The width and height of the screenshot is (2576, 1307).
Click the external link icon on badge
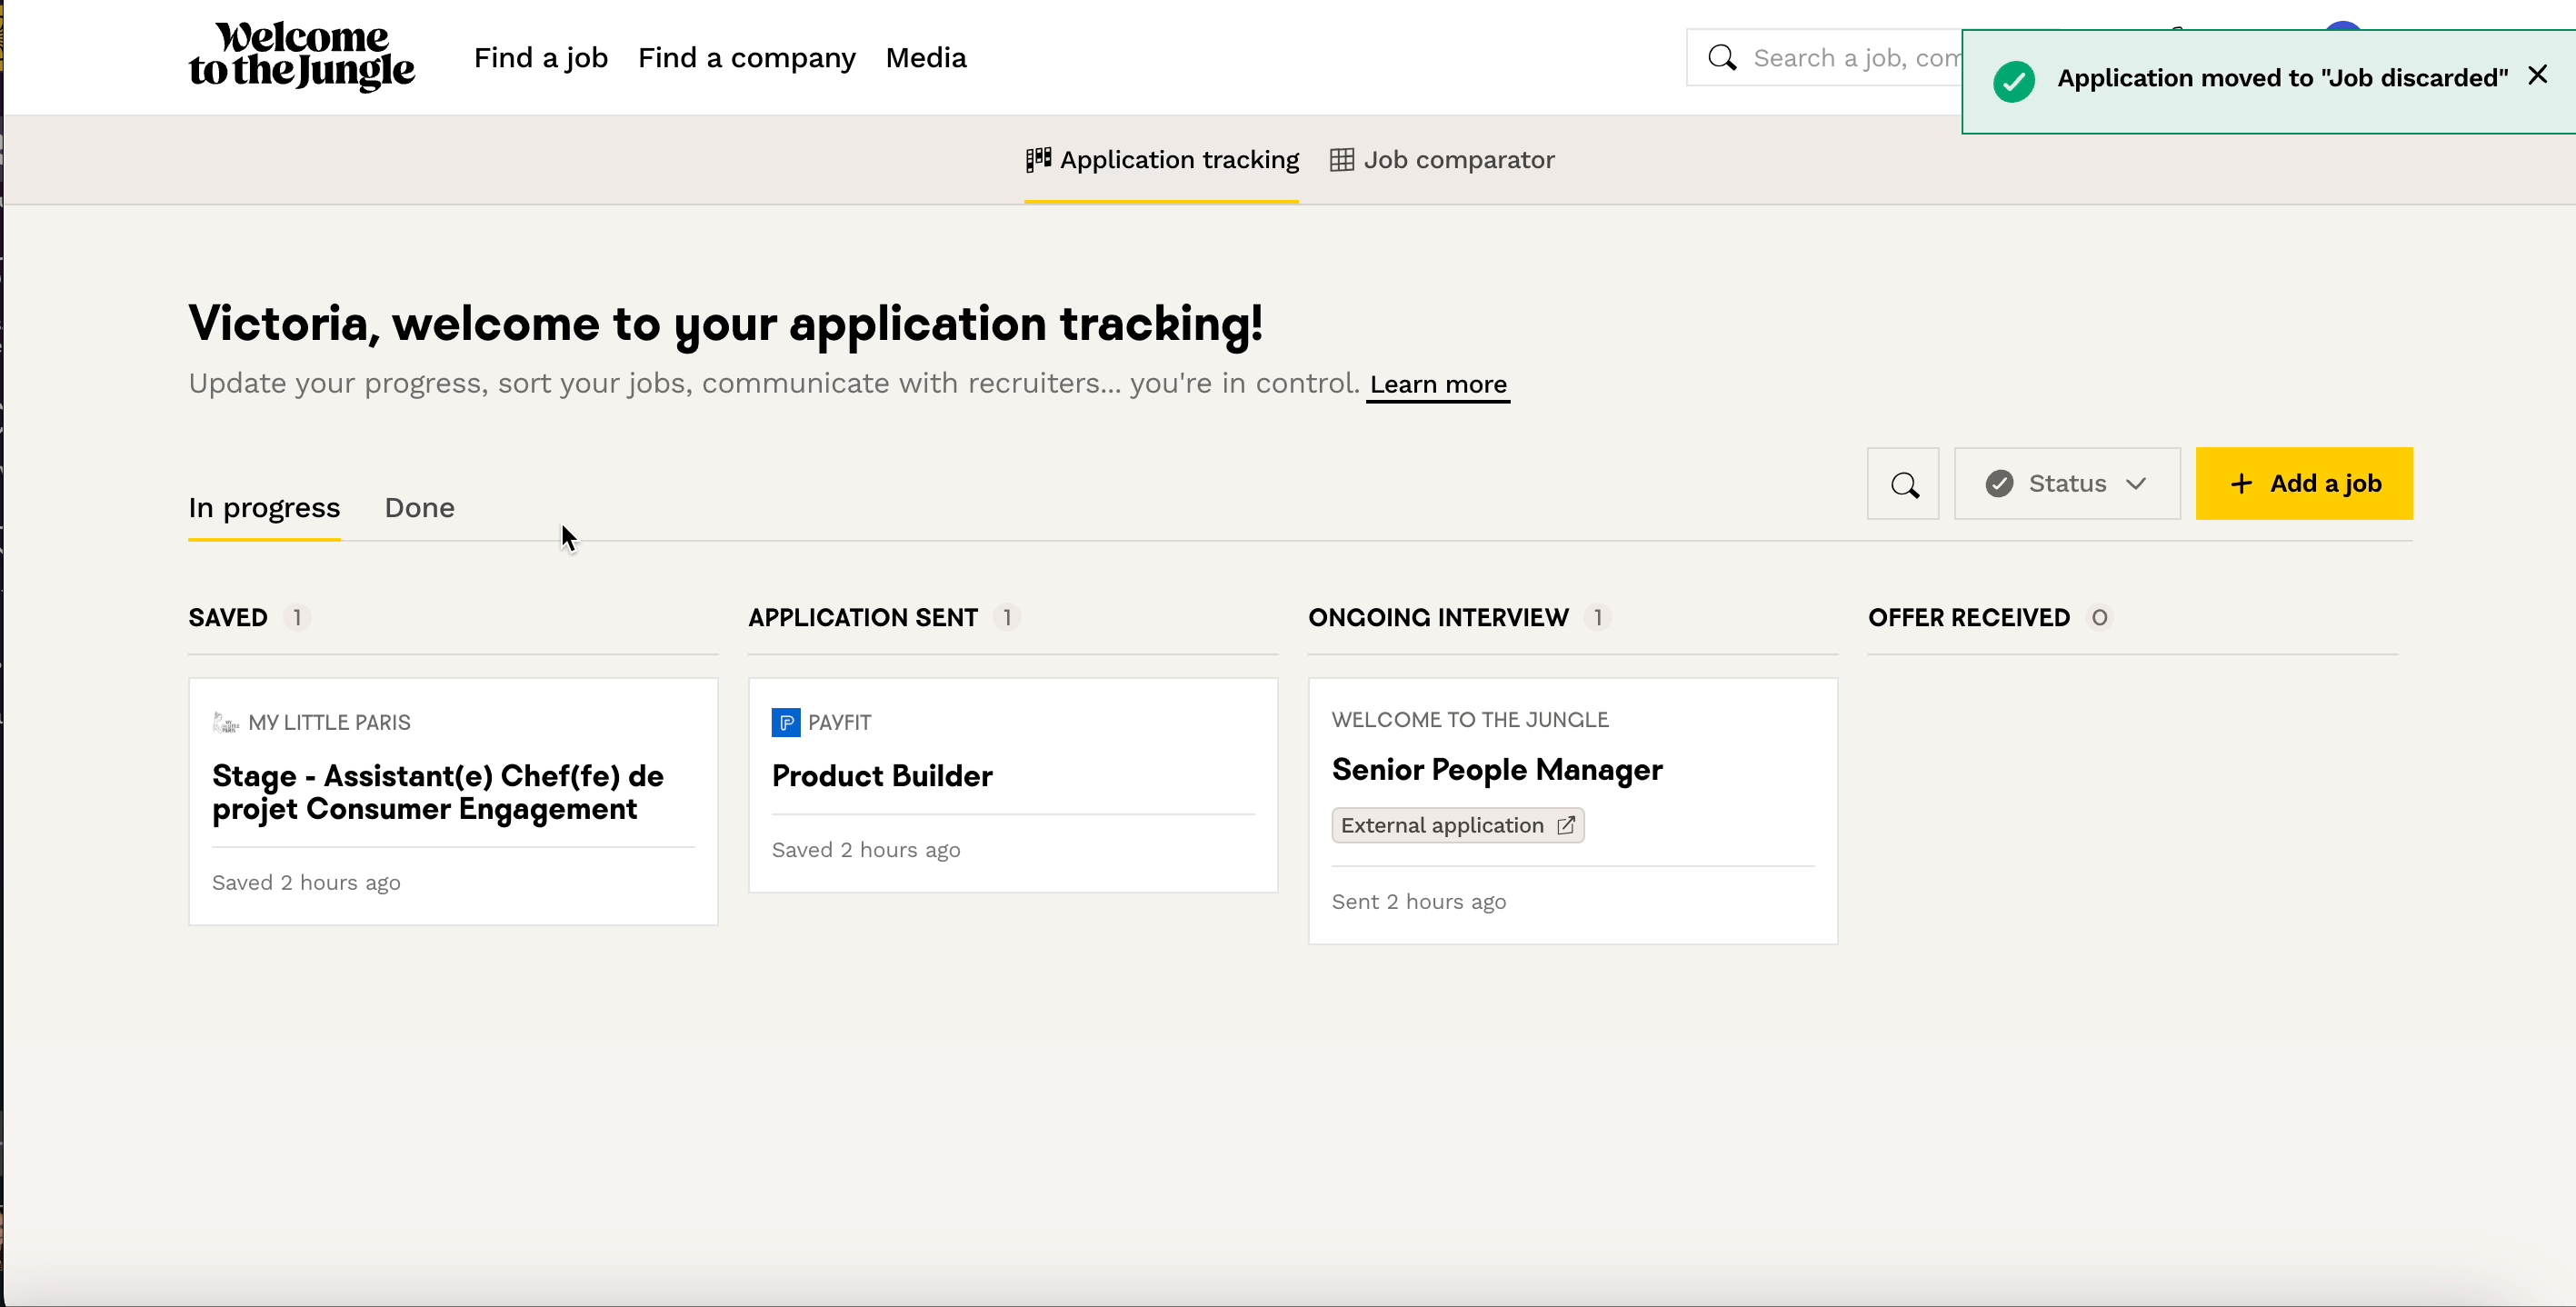pyautogui.click(x=1566, y=825)
